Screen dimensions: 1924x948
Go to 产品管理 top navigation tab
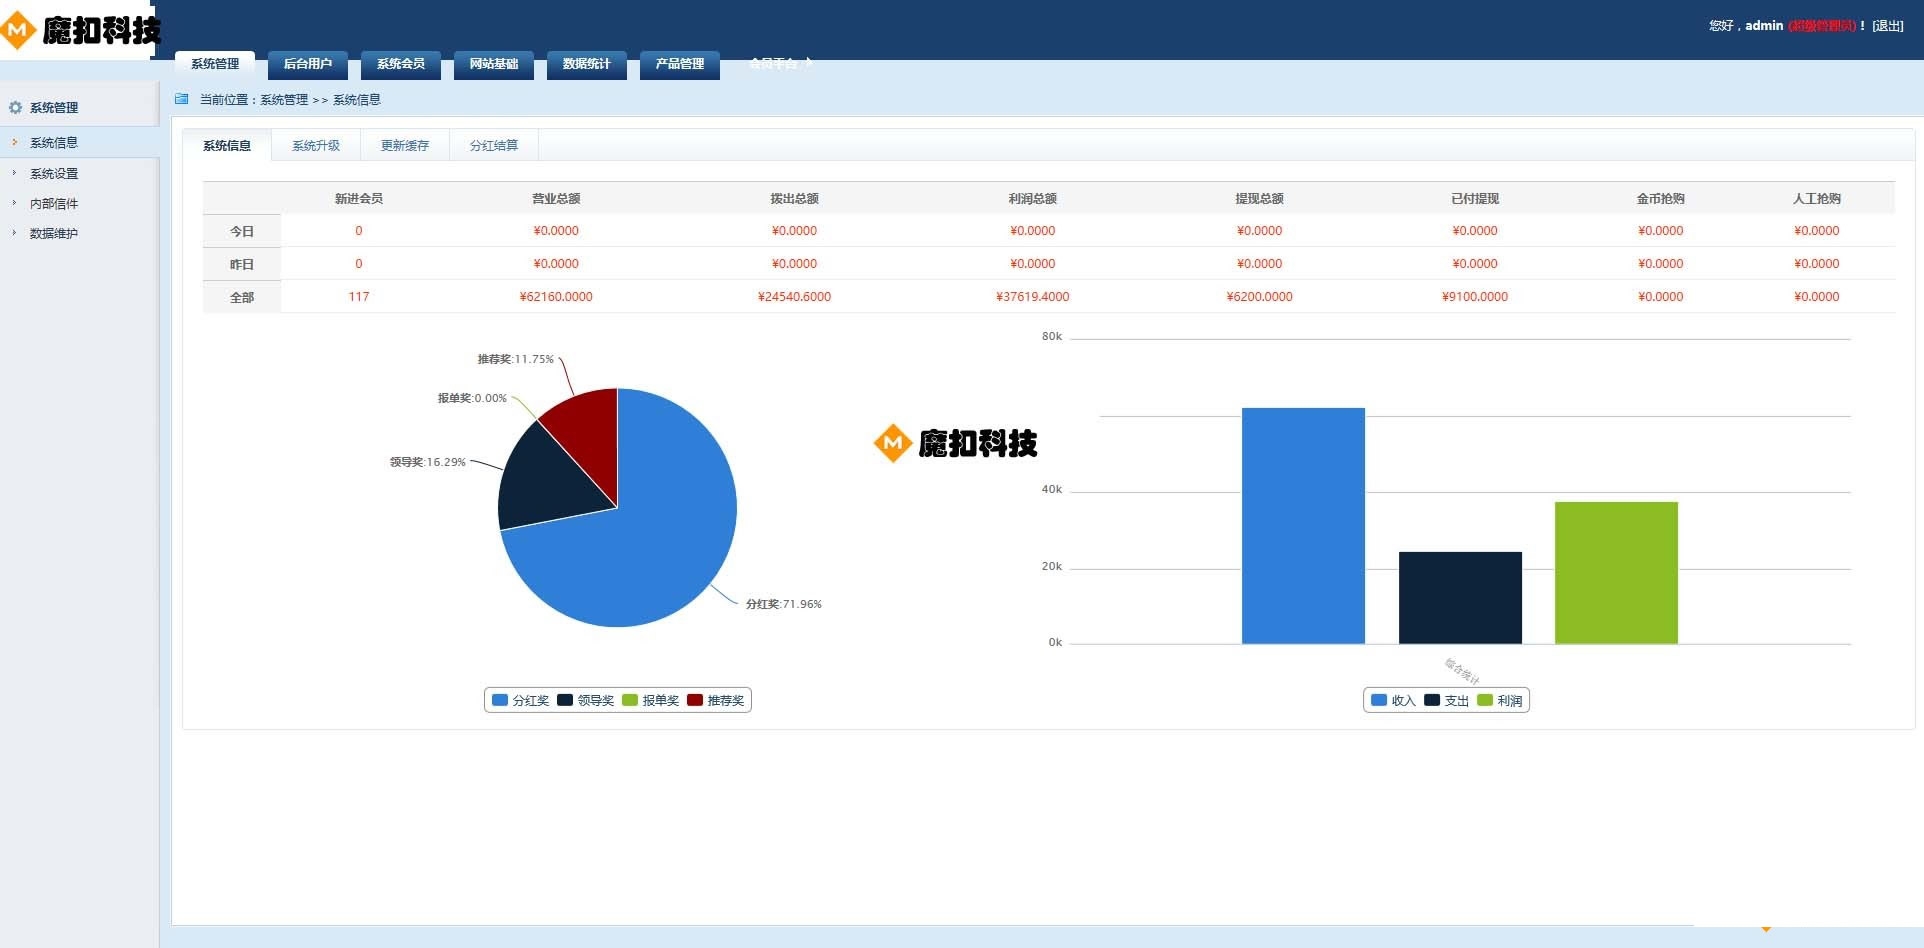tap(679, 64)
